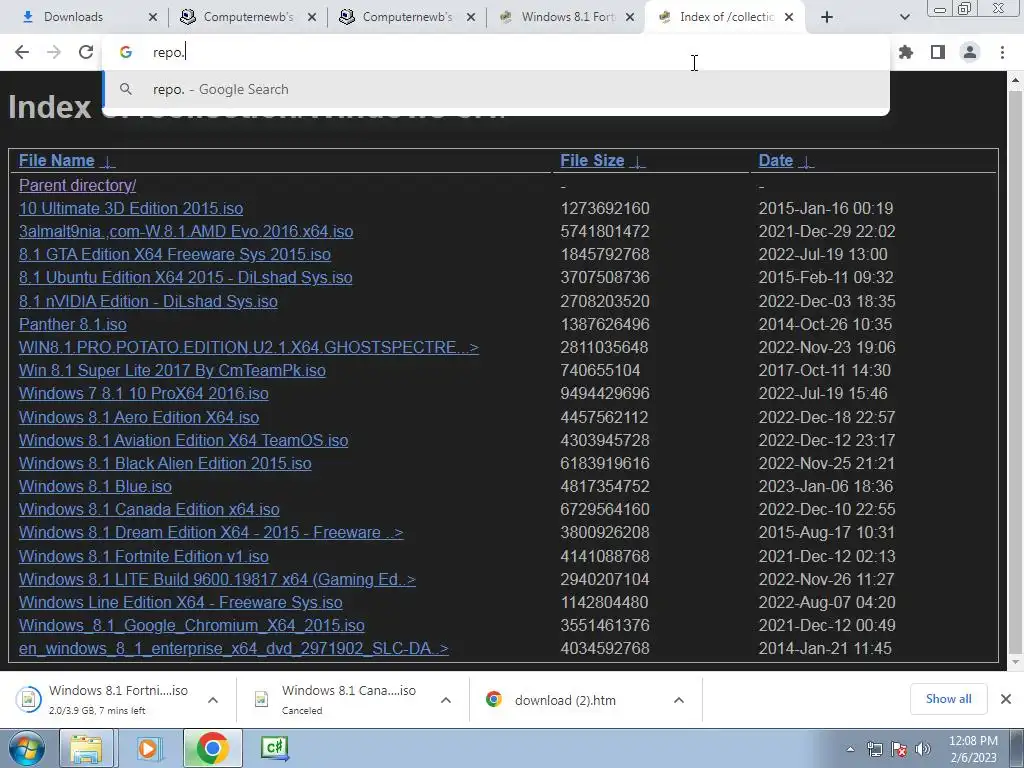Open the Chrome extensions puzzle icon
Image resolution: width=1024 pixels, height=768 pixels.
(906, 52)
